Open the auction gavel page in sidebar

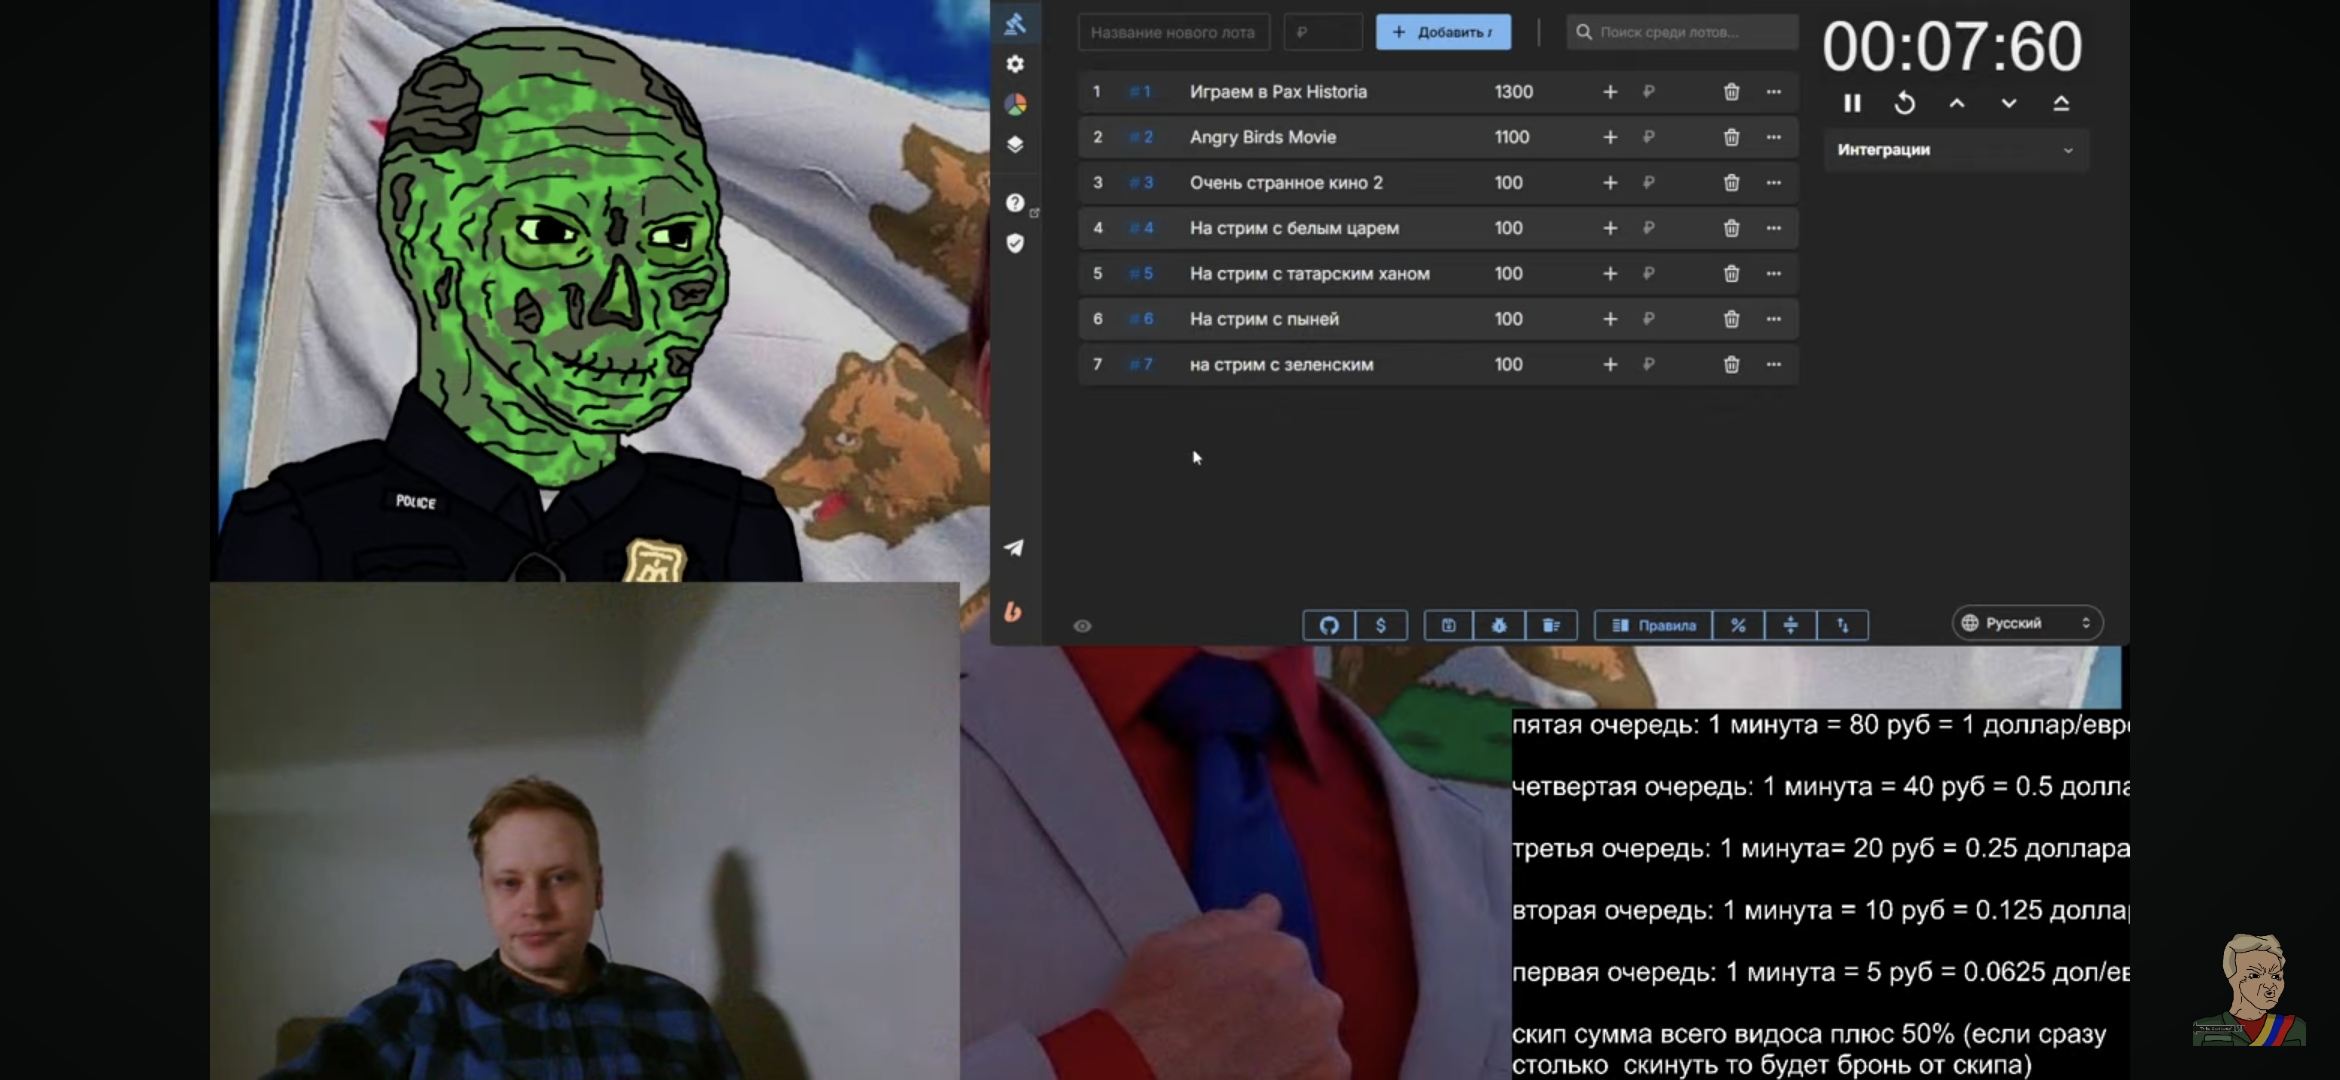[x=1015, y=24]
